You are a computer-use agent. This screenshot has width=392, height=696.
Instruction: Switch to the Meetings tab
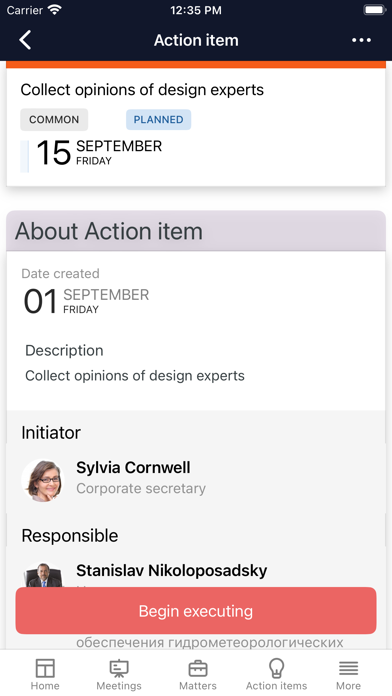click(x=119, y=674)
